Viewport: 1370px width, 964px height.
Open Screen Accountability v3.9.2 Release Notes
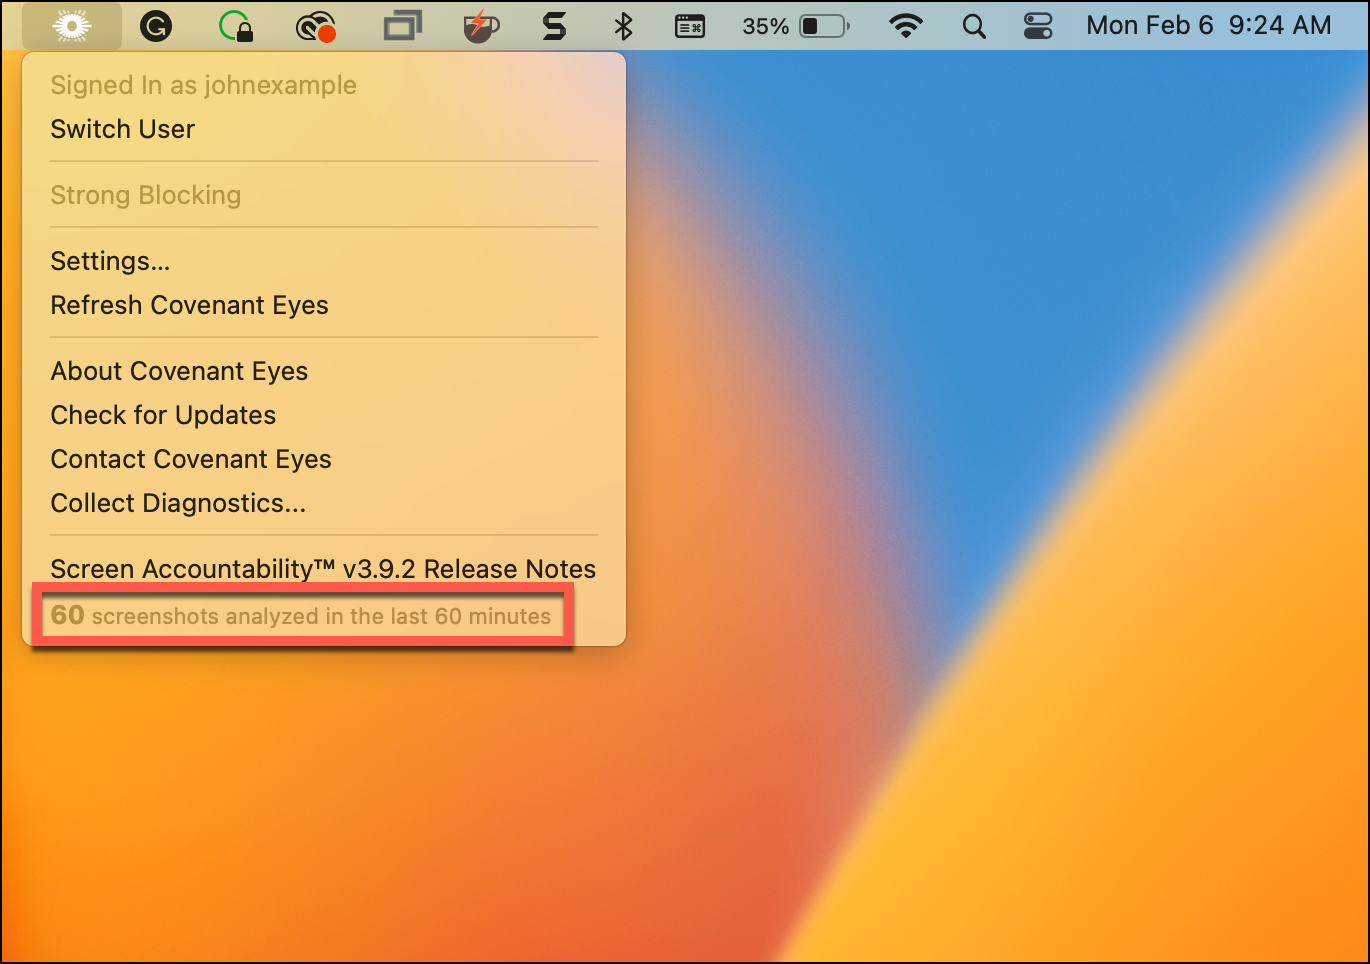324,569
